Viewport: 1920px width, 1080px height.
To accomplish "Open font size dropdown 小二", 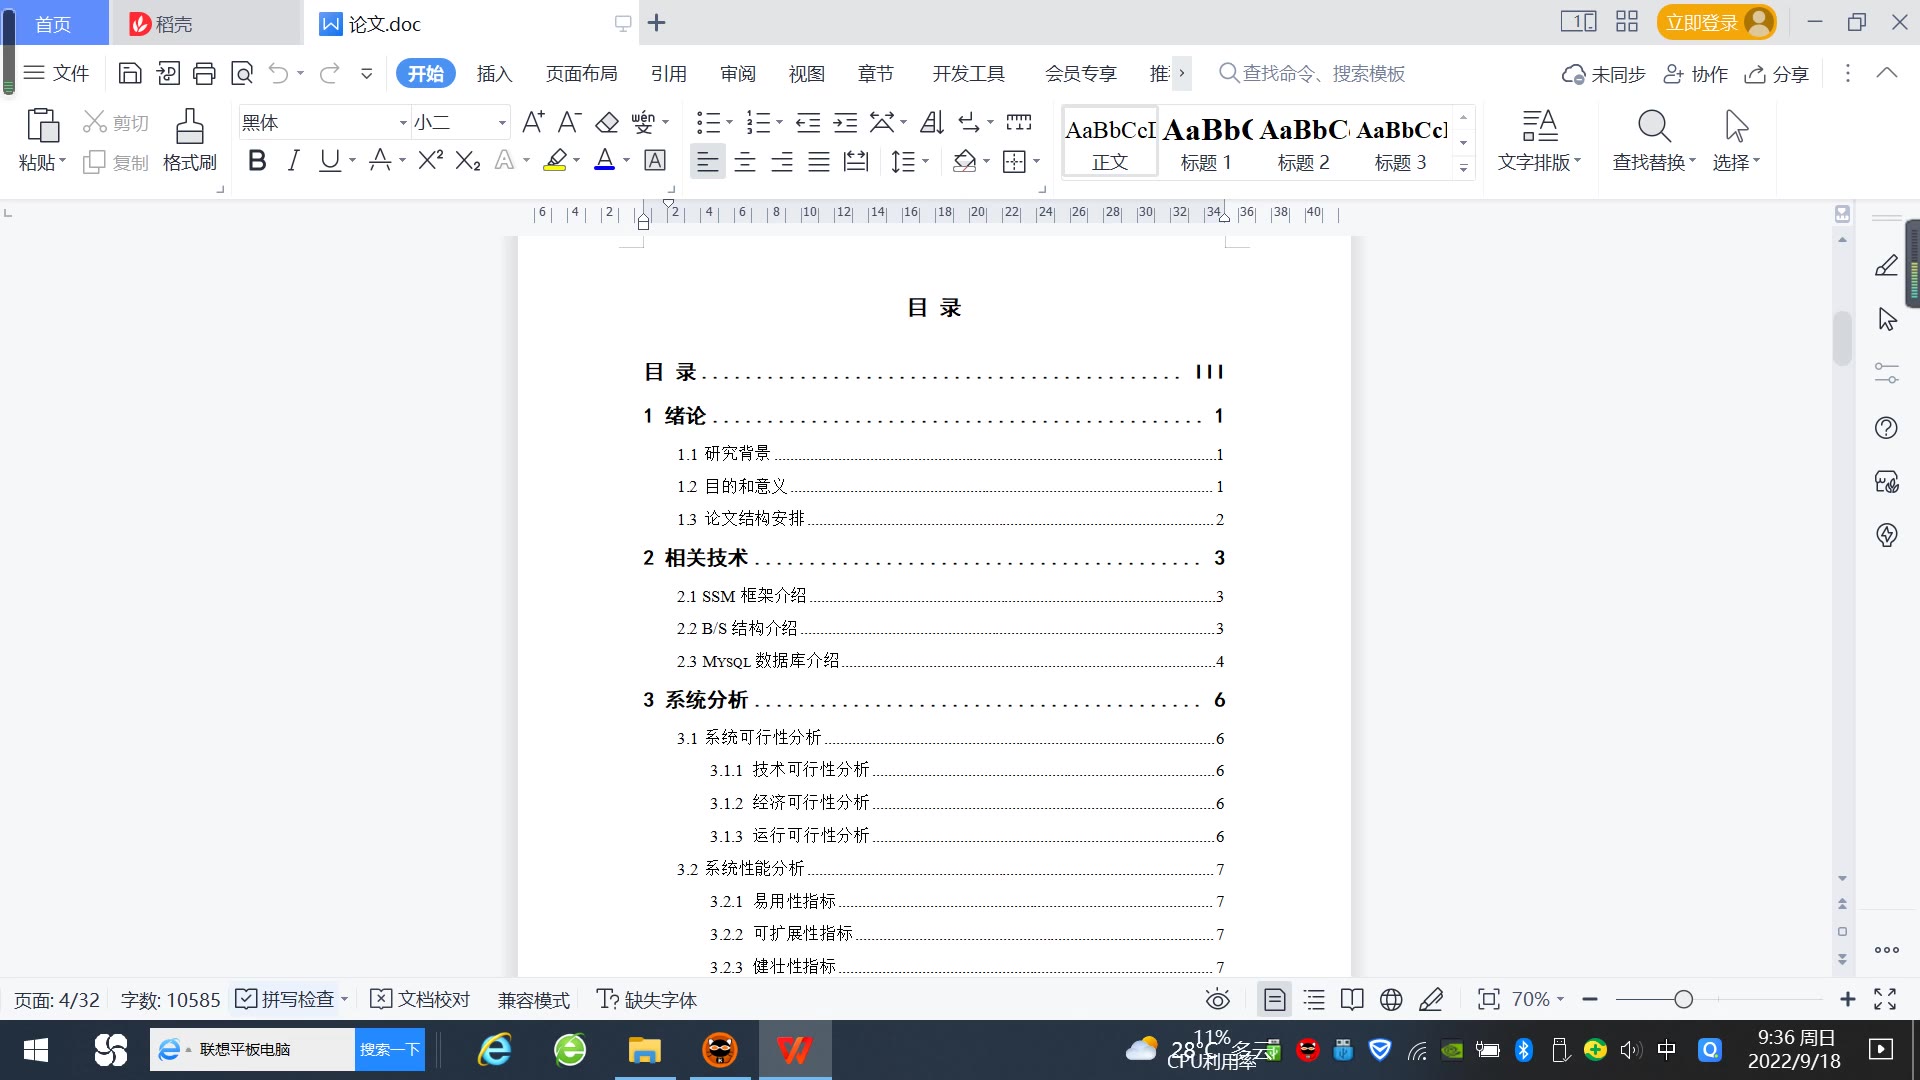I will [x=502, y=123].
